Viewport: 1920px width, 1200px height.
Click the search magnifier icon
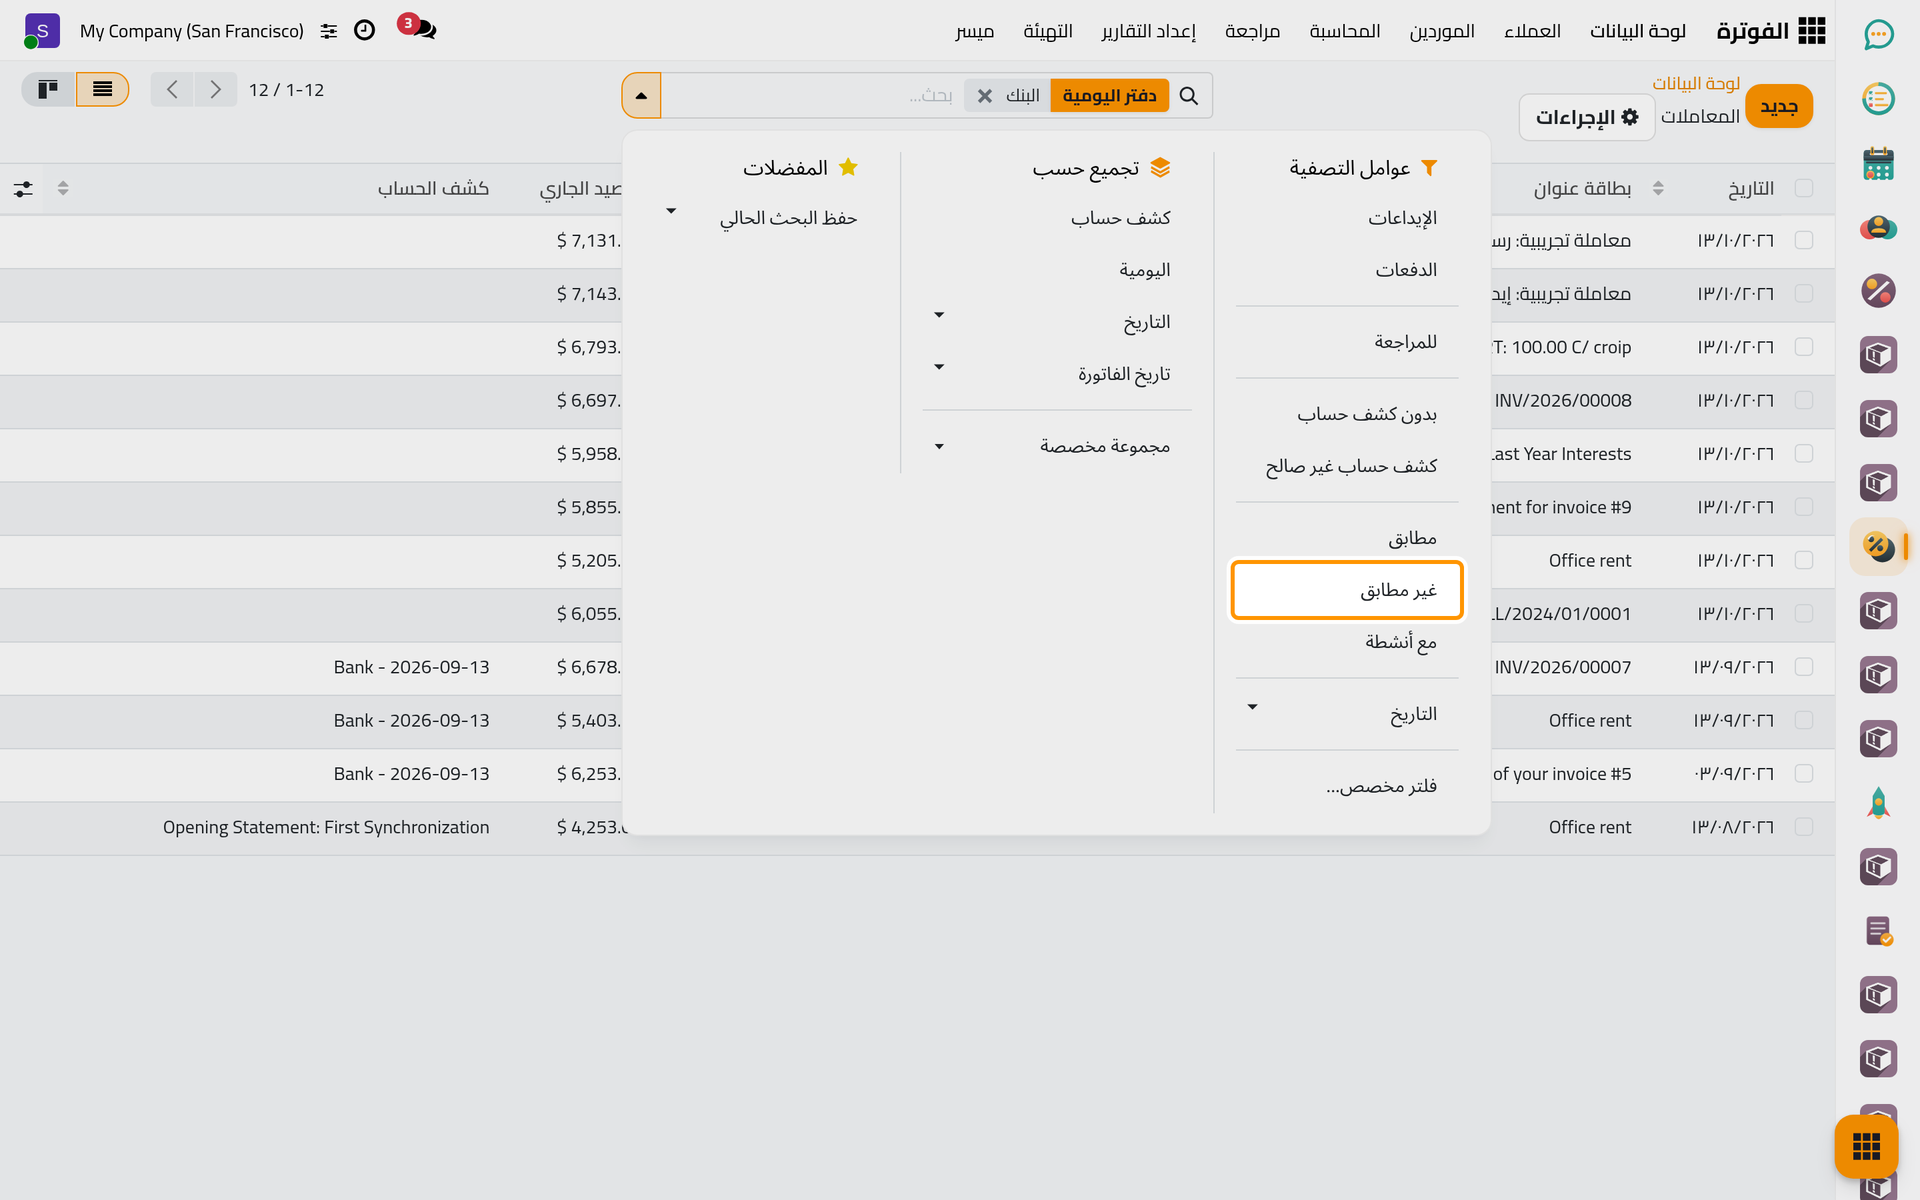pos(1188,96)
